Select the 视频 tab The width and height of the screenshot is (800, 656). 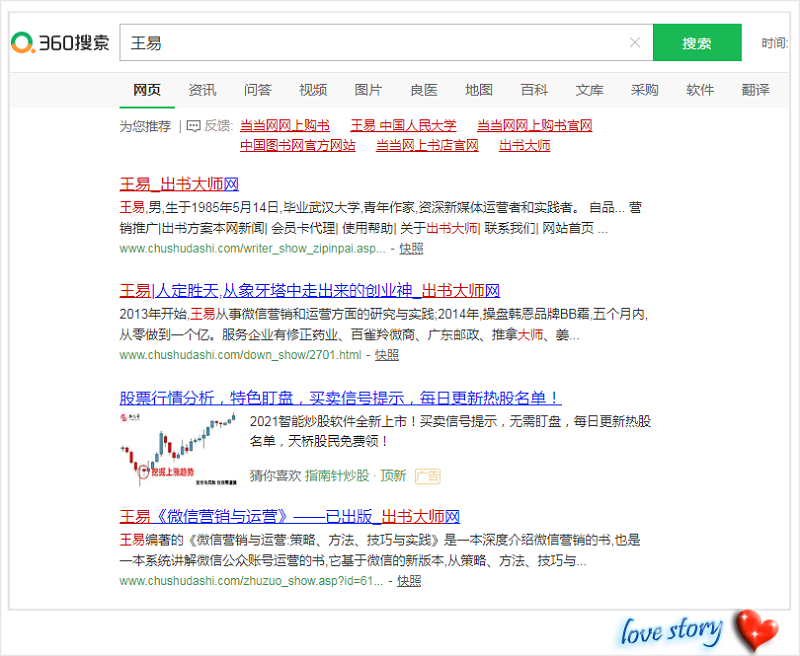click(313, 90)
